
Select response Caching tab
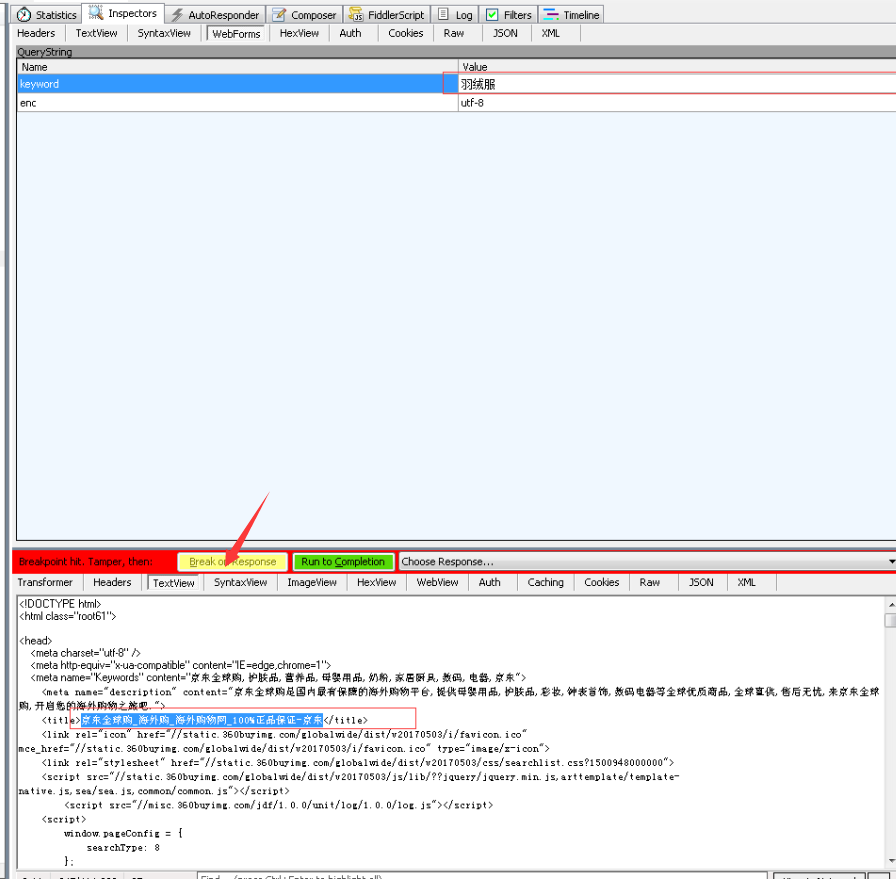(545, 582)
